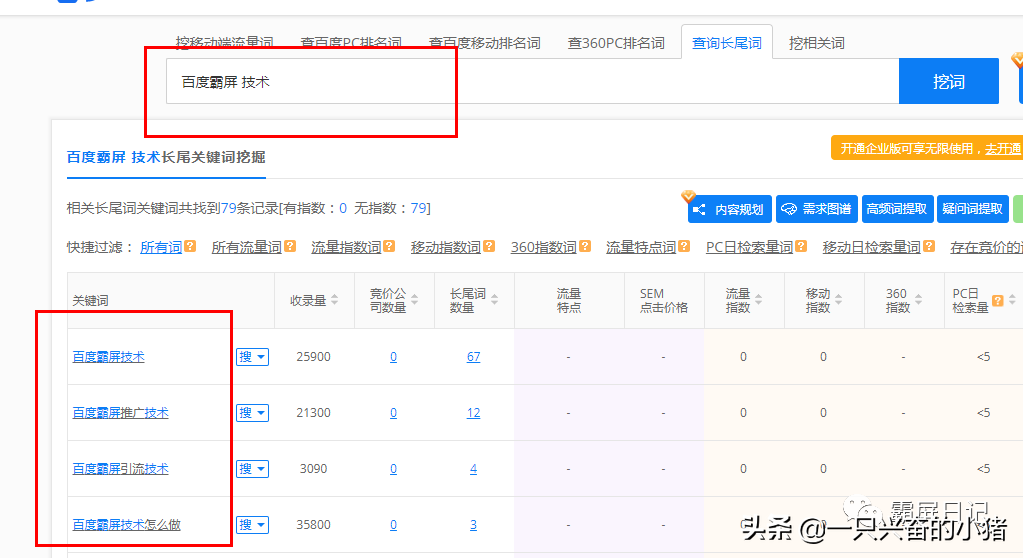The image size is (1023, 558).
Task: Click 高频词提取 button
Action: pyautogui.click(x=897, y=209)
